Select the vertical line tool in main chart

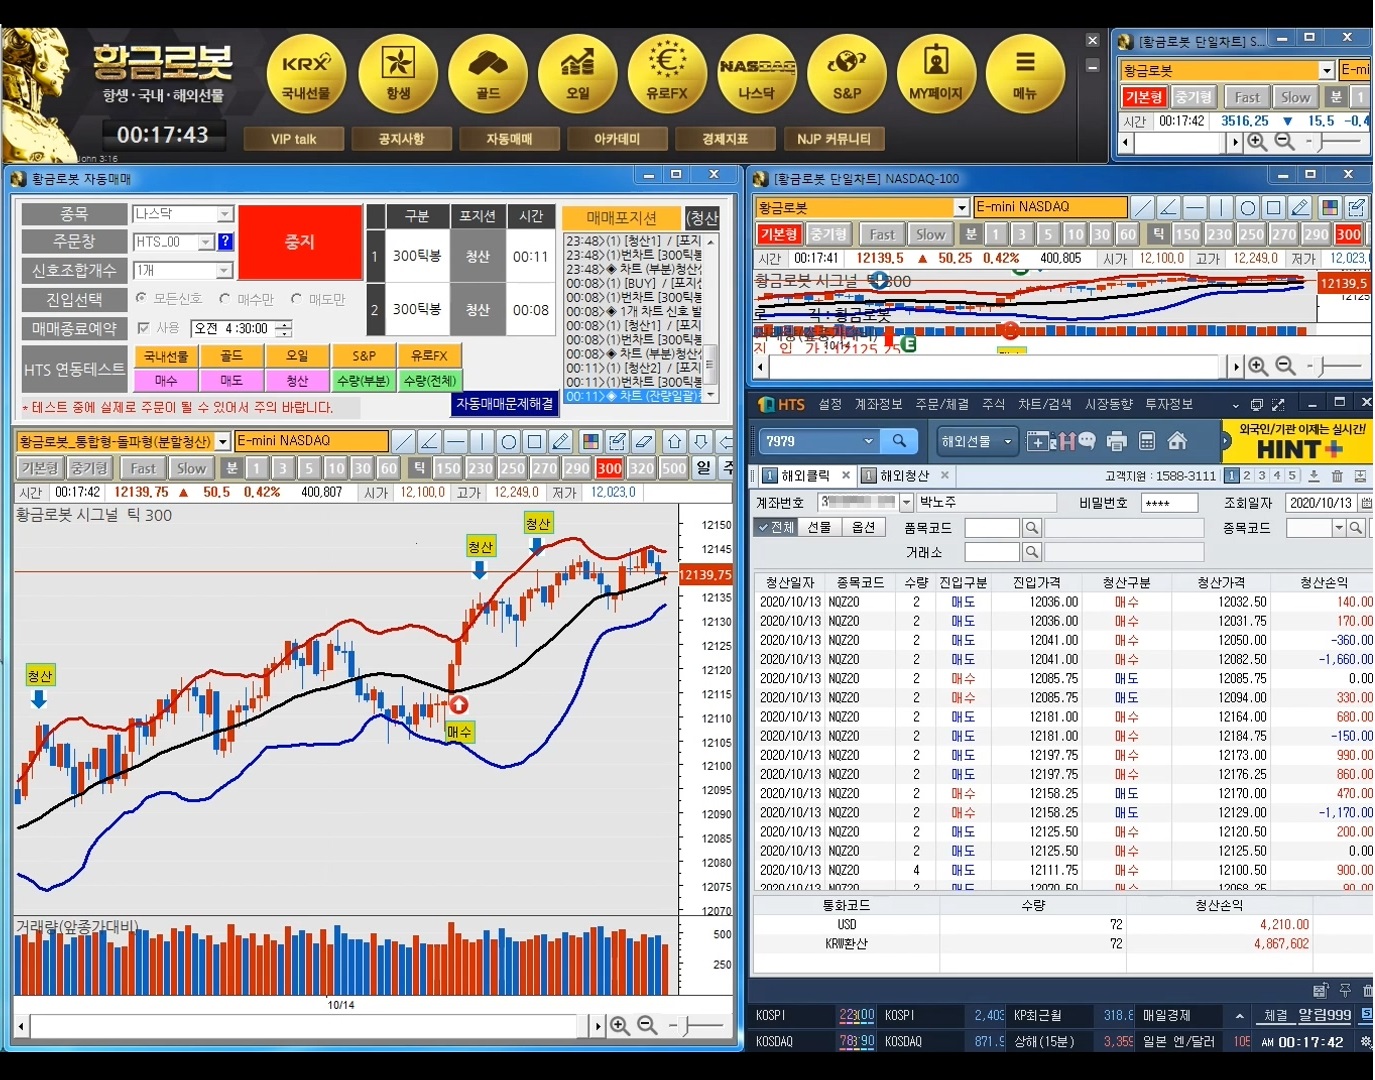click(482, 441)
